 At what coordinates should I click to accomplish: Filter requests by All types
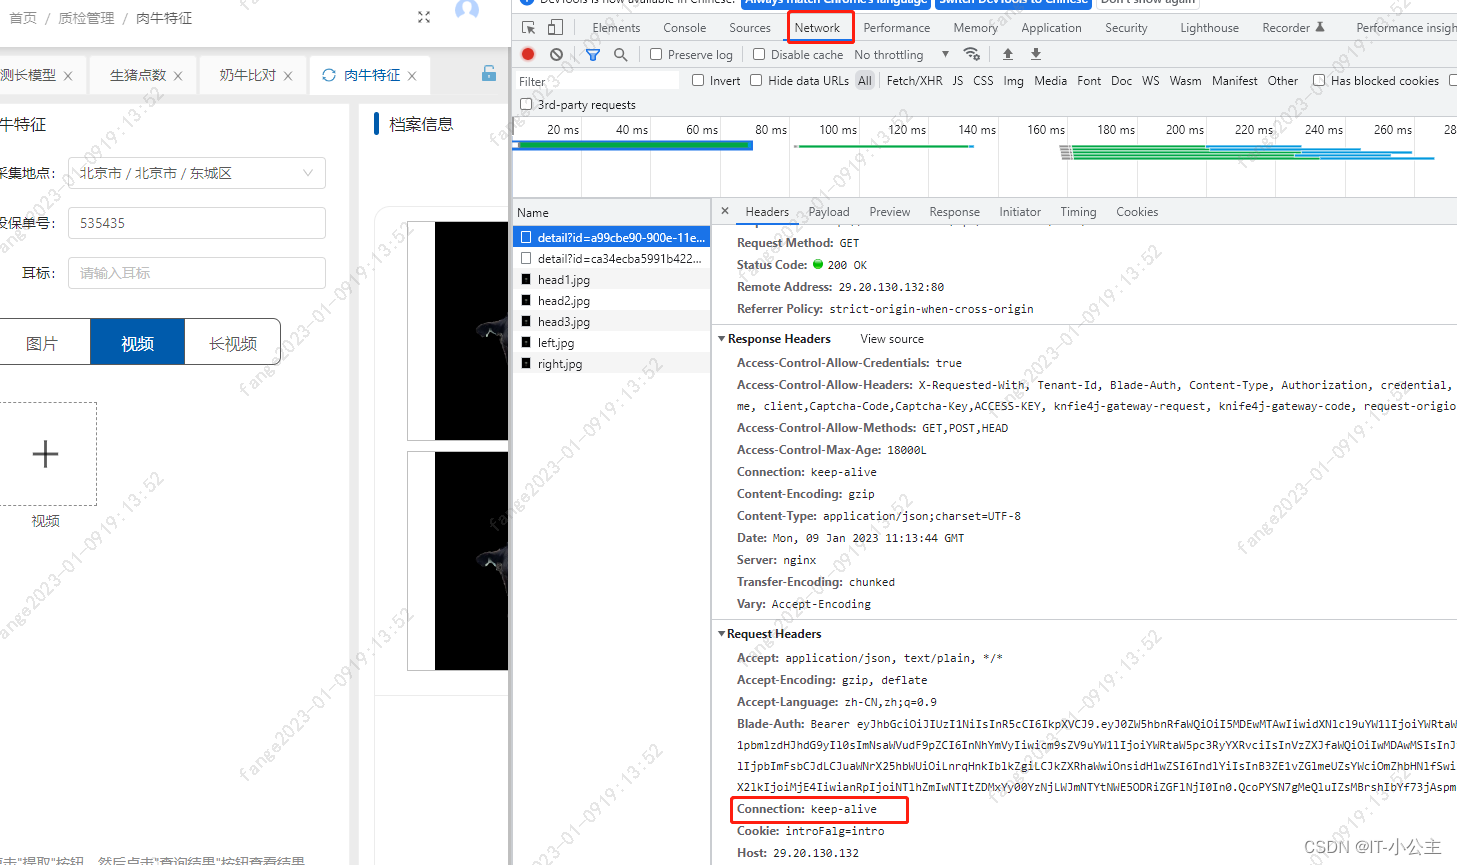(x=865, y=81)
